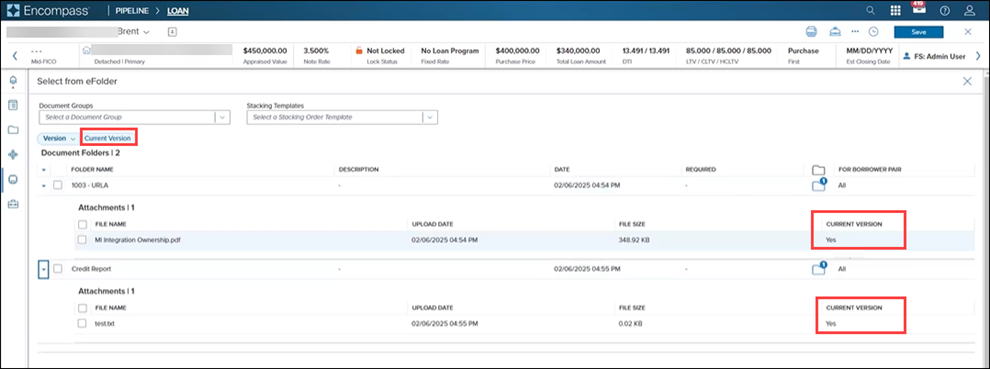990x369 pixels.
Task: Open the alerts bell in left sidebar
Action: tap(13, 81)
